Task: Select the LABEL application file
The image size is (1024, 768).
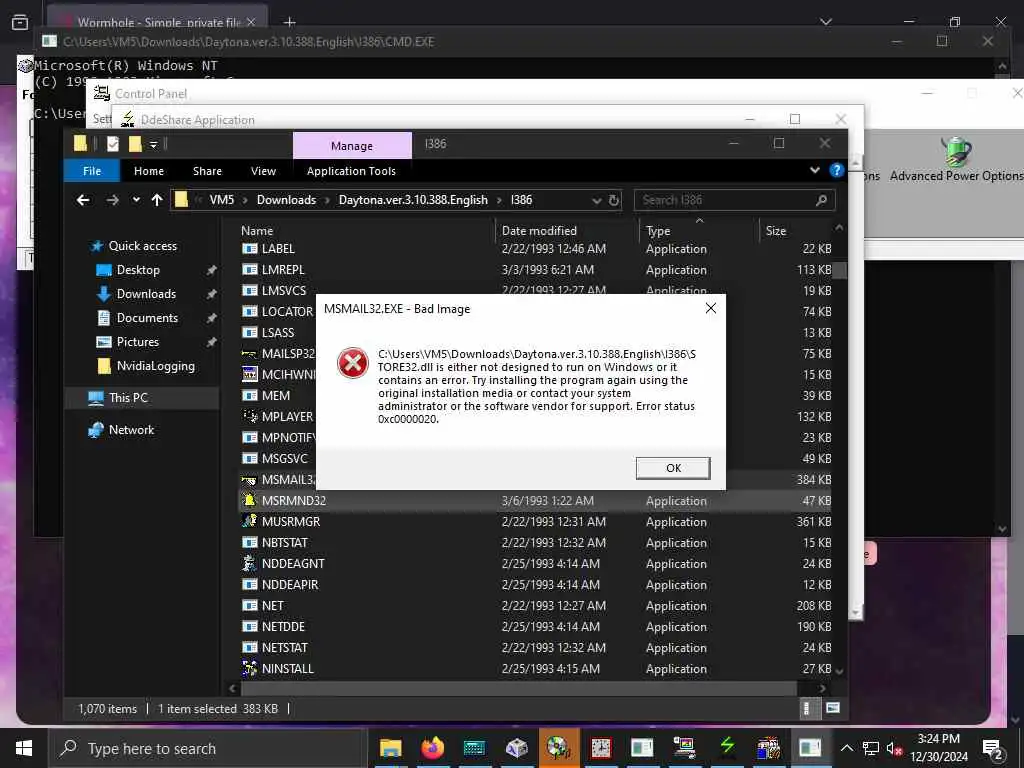Action: click(x=278, y=249)
